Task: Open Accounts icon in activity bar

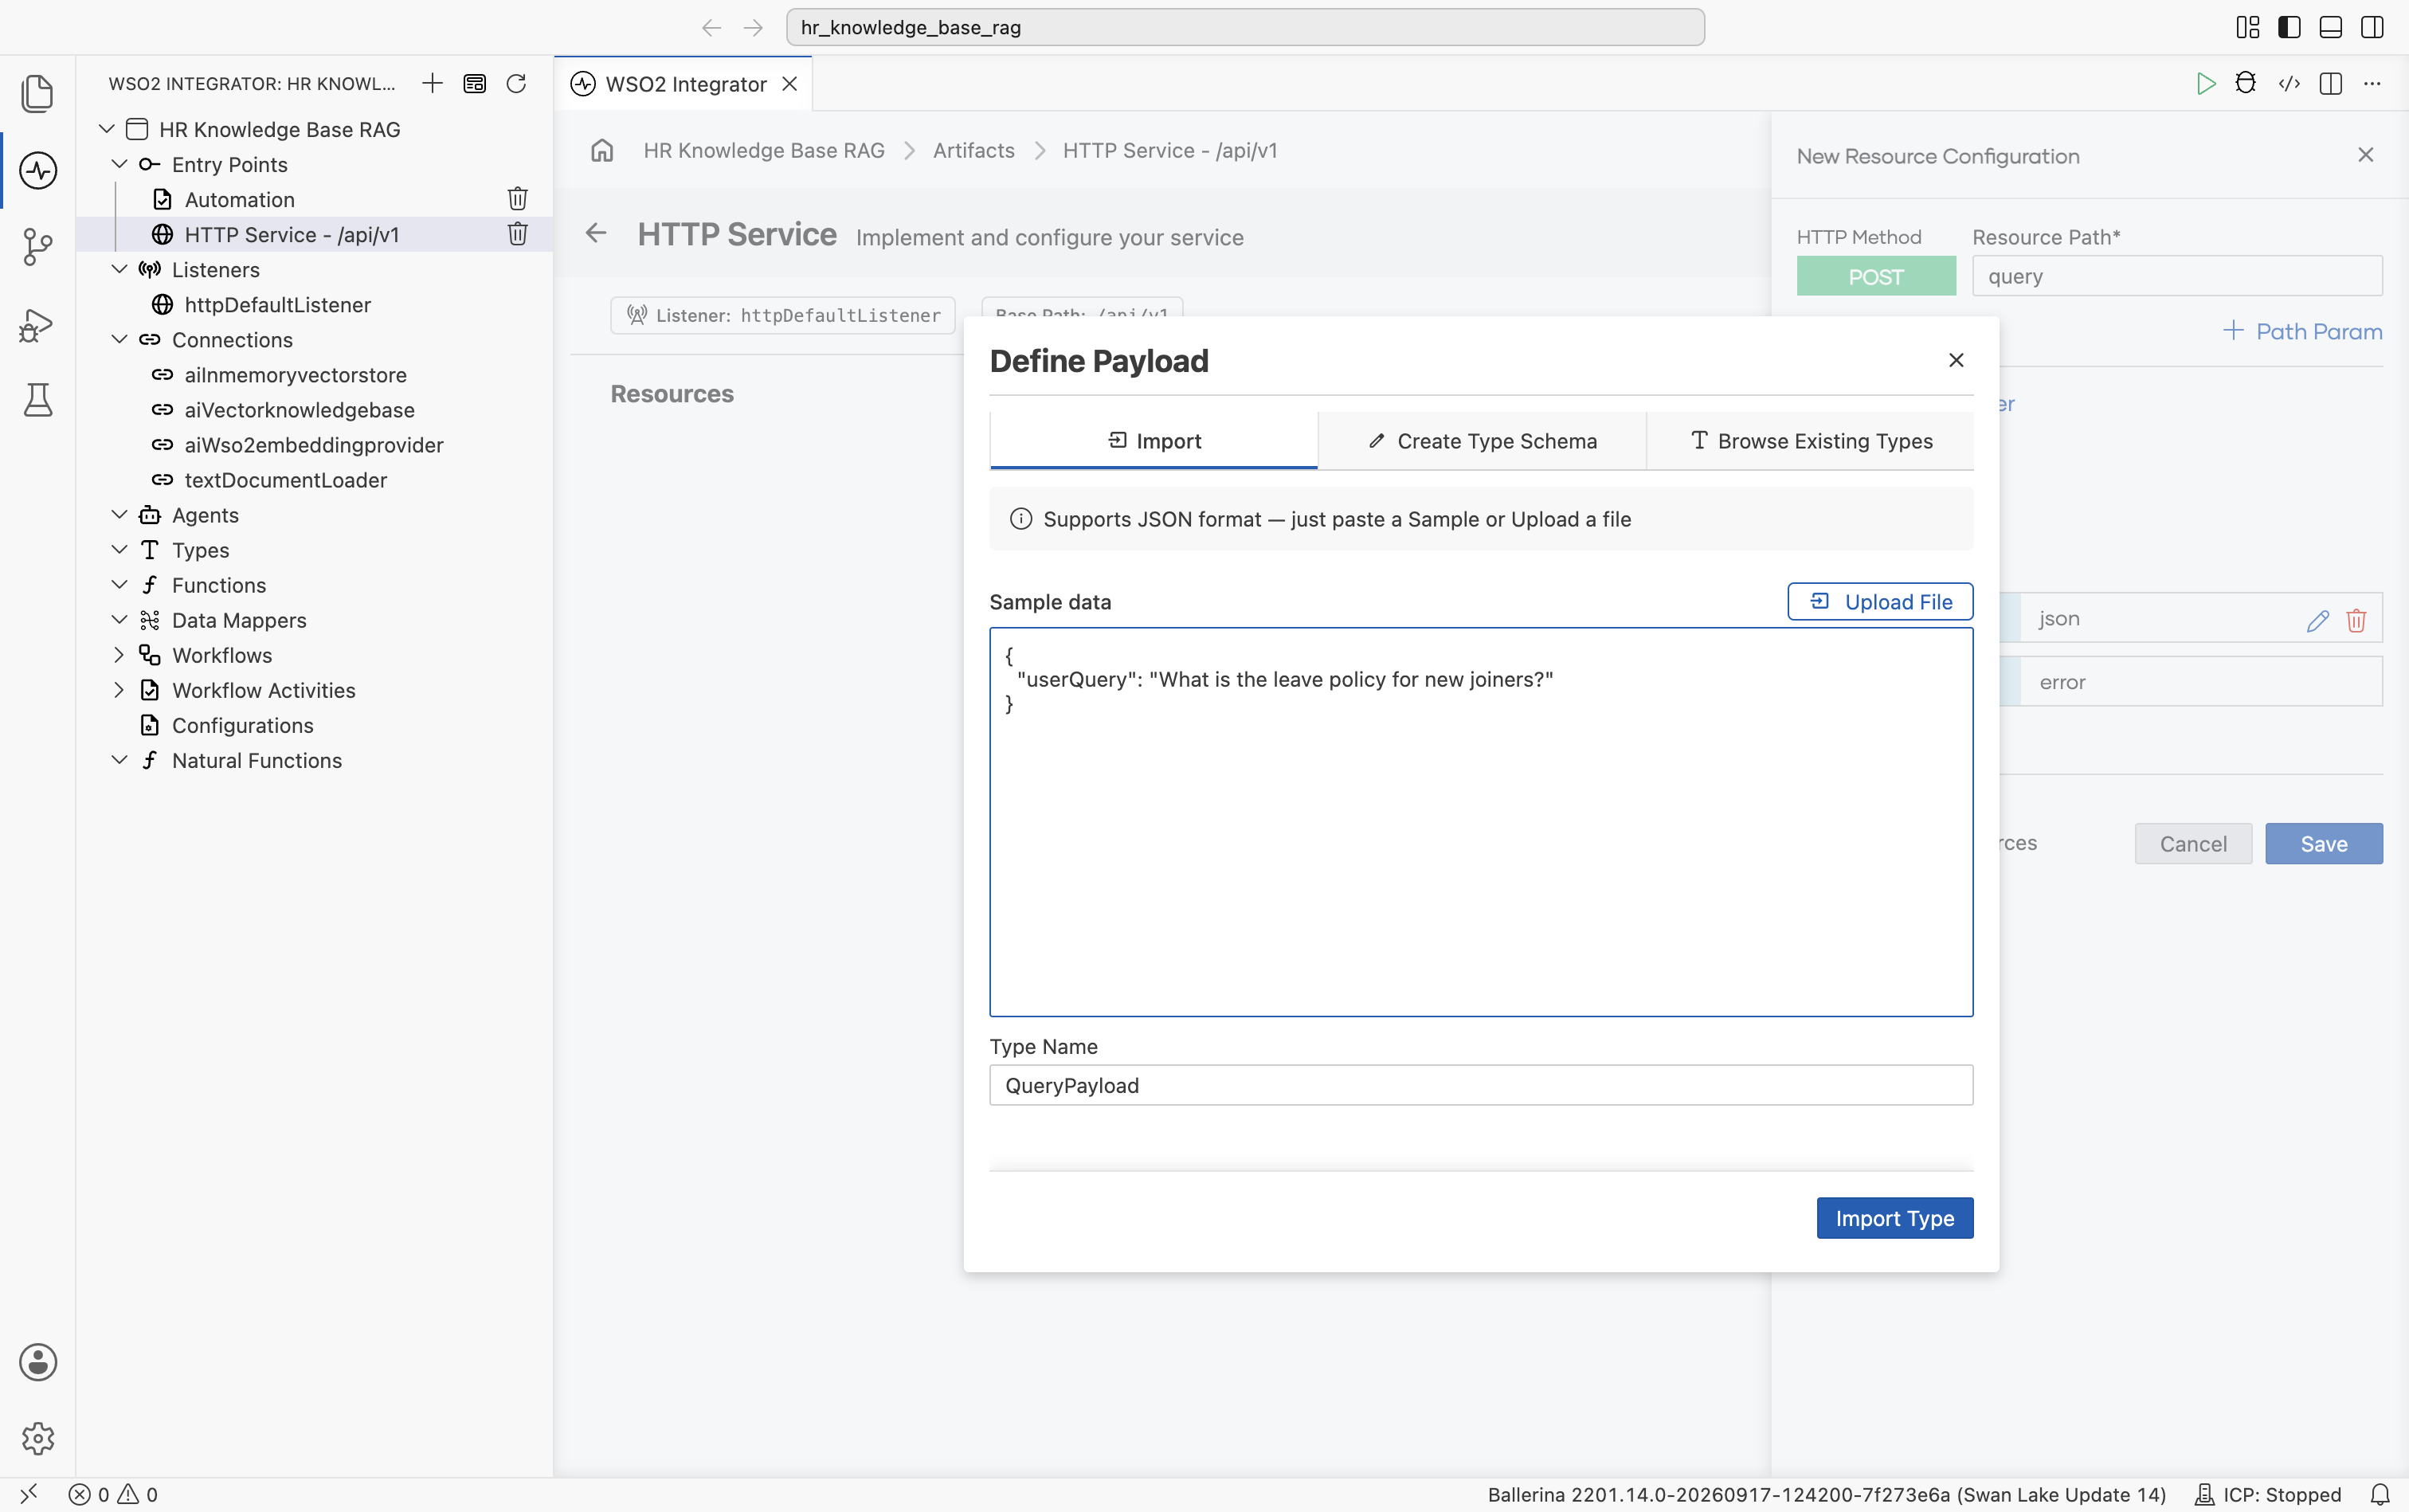Action: pos(38,1362)
